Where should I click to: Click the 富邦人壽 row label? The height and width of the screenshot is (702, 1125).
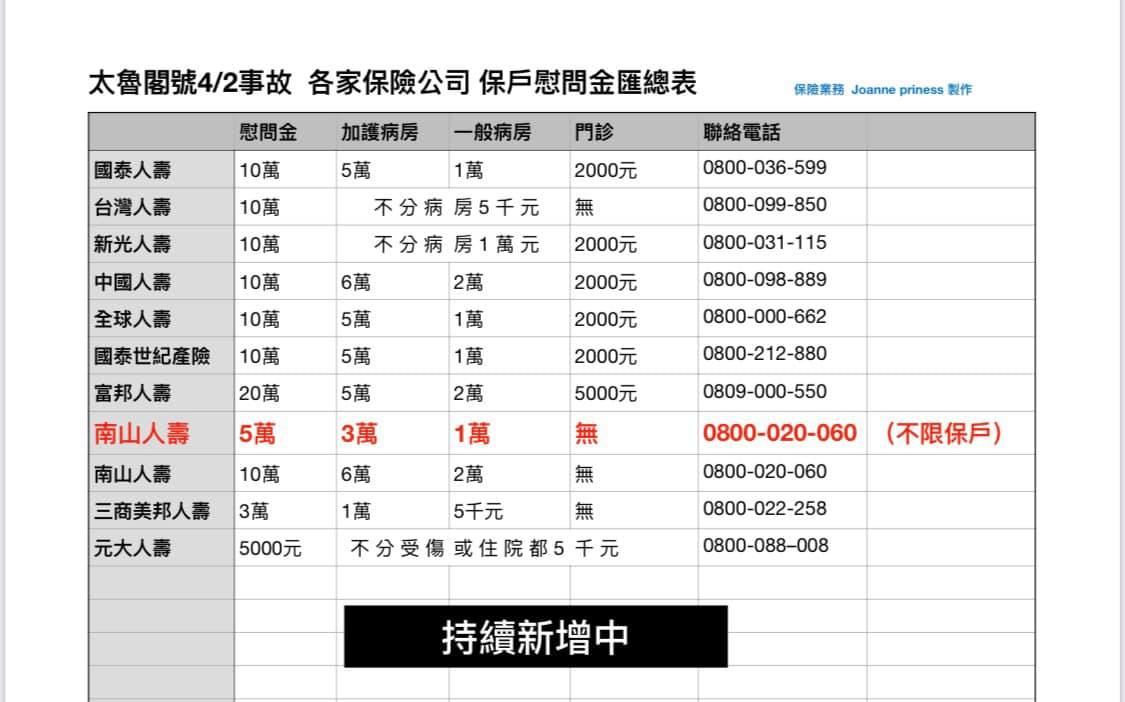click(x=133, y=393)
